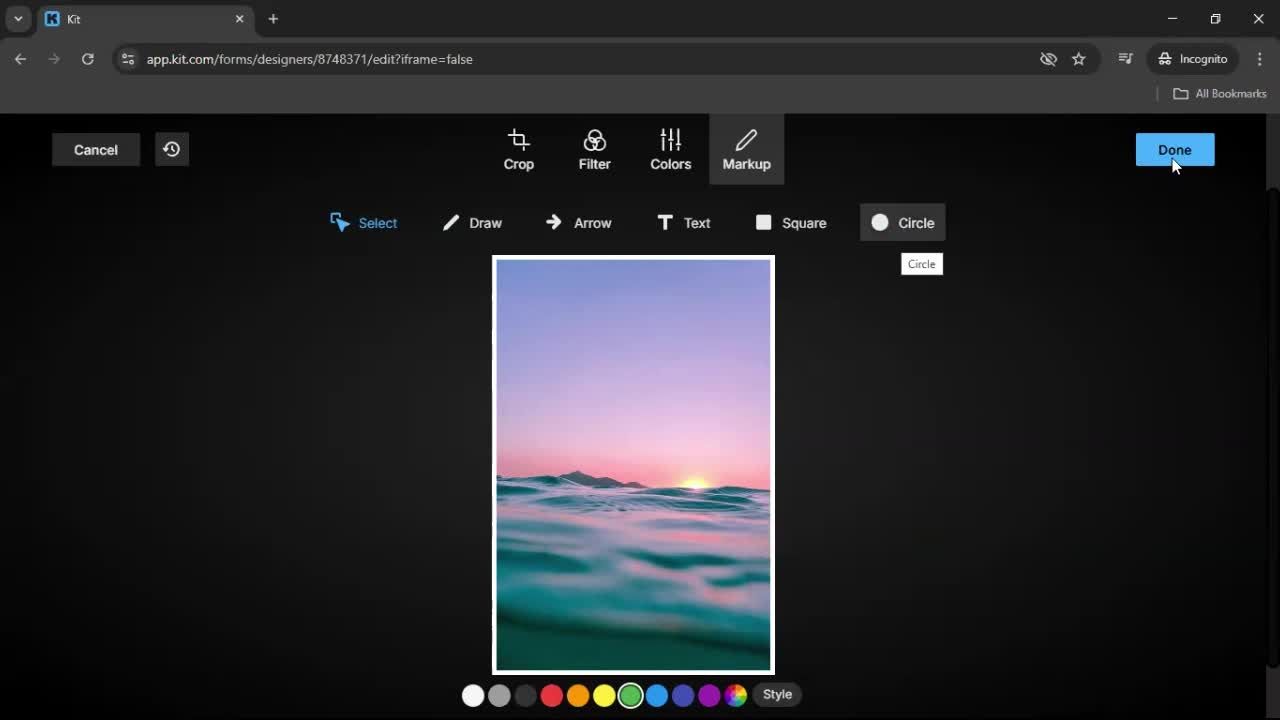Screen dimensions: 1280x720
Task: Open the Style options
Action: [x=777, y=694]
